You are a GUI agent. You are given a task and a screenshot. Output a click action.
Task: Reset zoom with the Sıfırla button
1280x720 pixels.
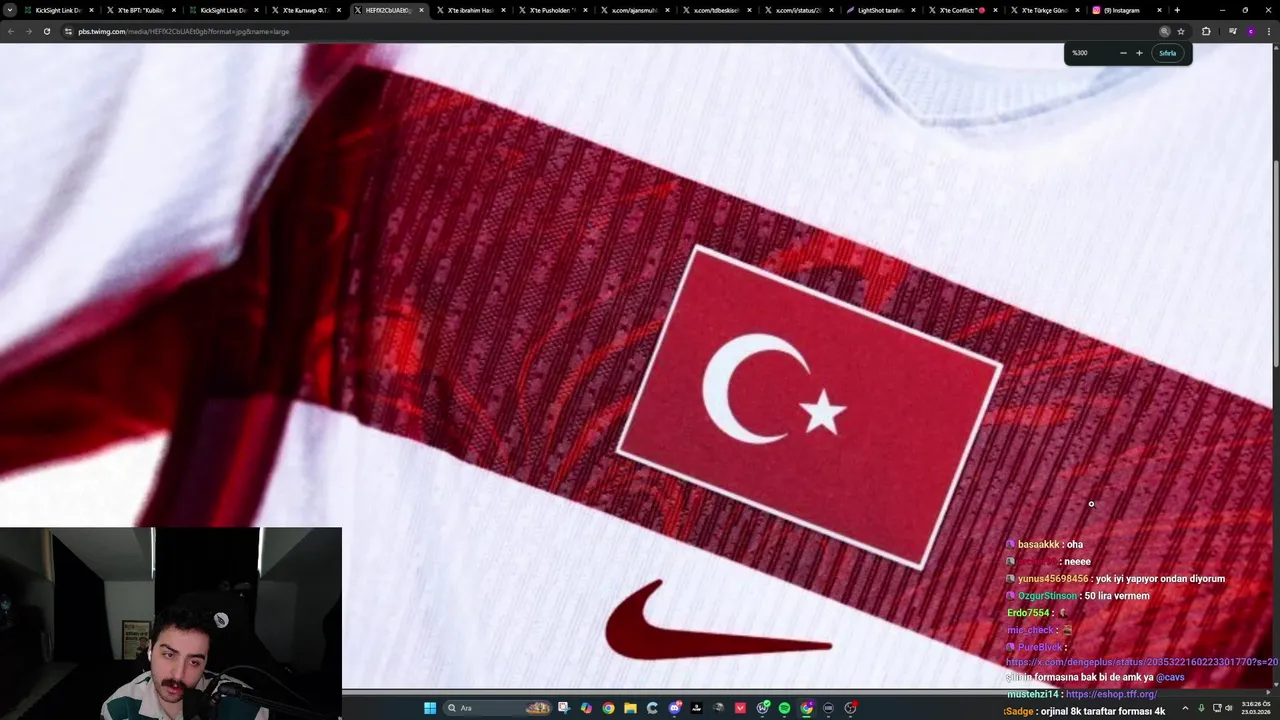[1167, 53]
